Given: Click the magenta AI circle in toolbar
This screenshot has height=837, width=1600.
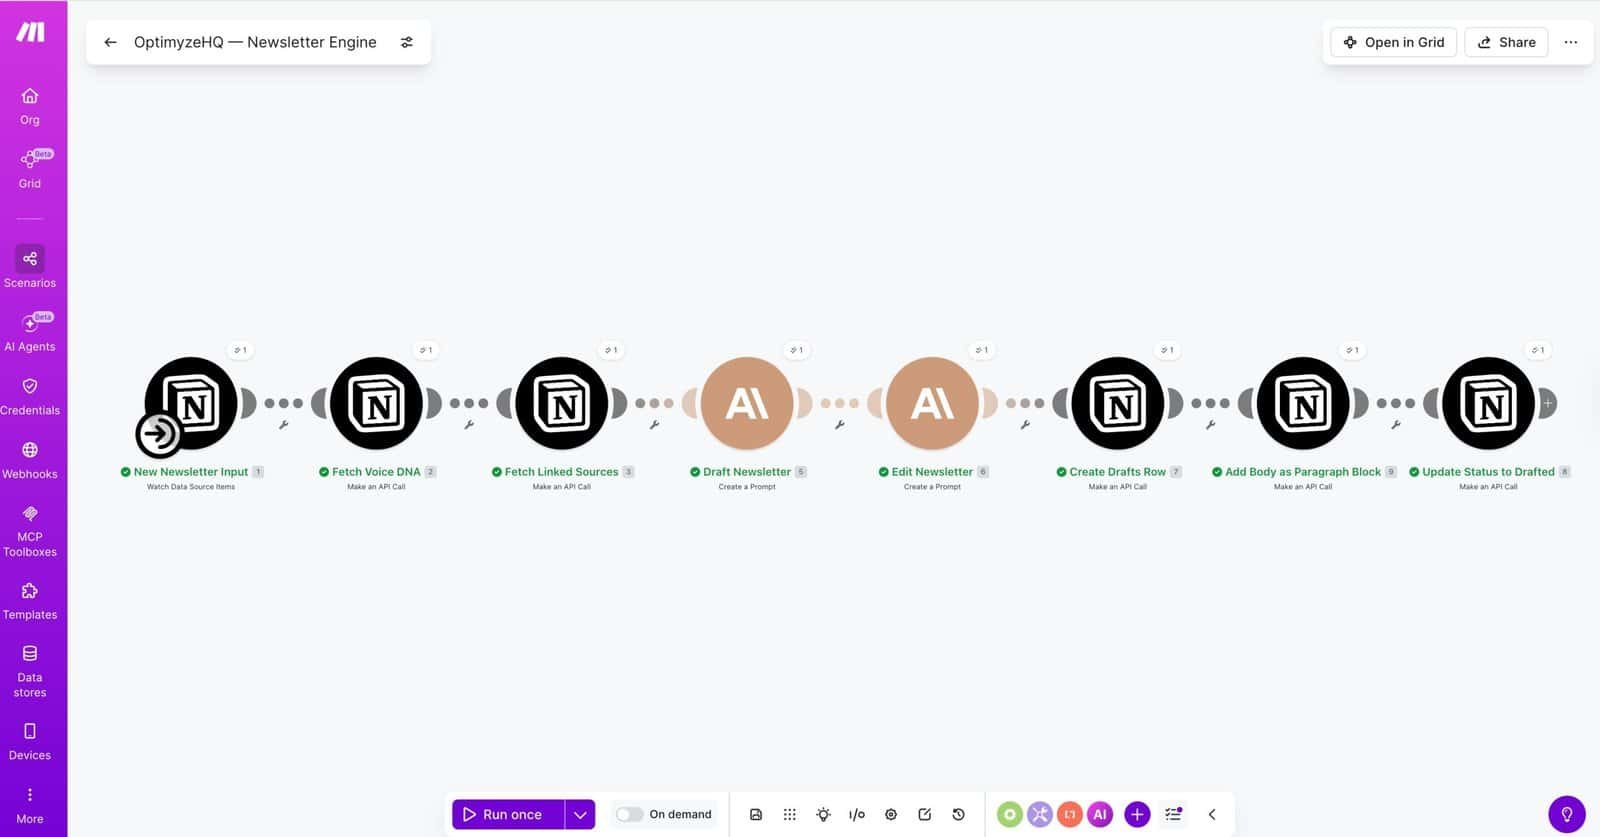Looking at the screenshot, I should 1100,814.
